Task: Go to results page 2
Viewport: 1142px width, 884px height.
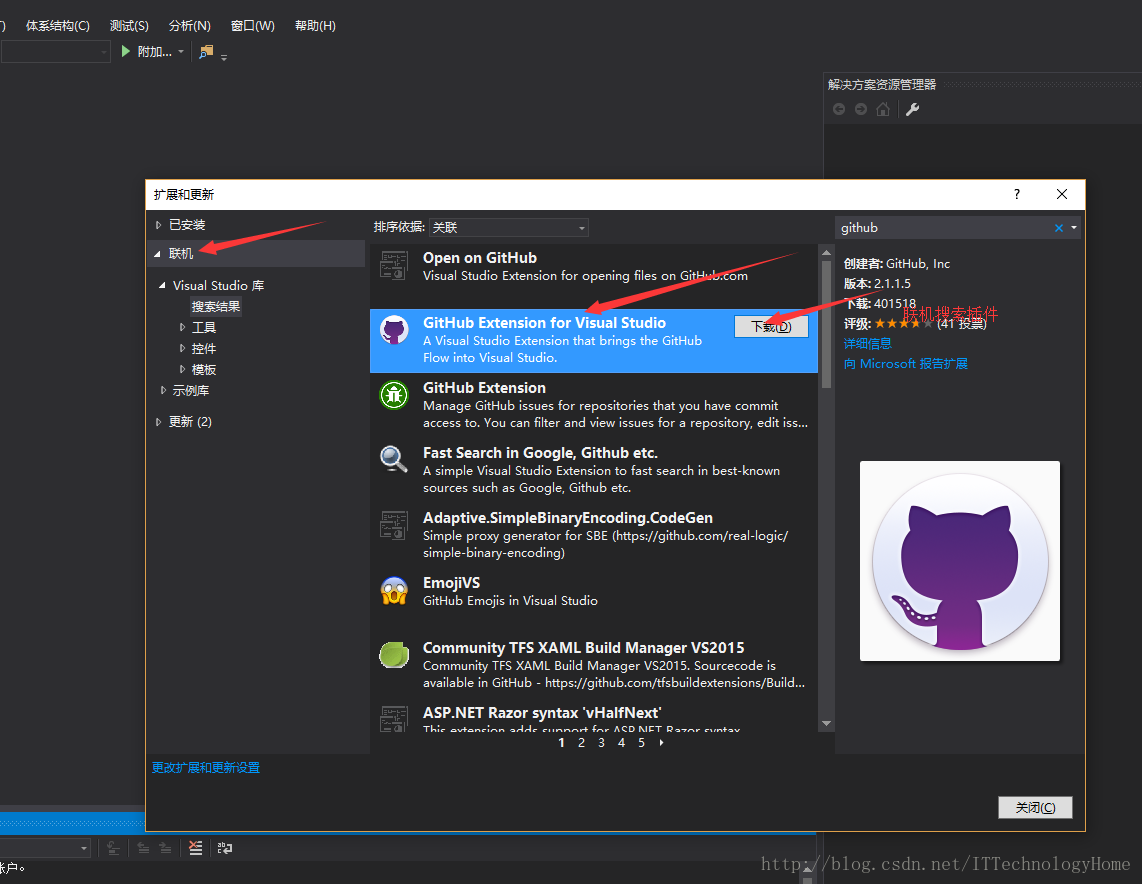Action: 581,743
